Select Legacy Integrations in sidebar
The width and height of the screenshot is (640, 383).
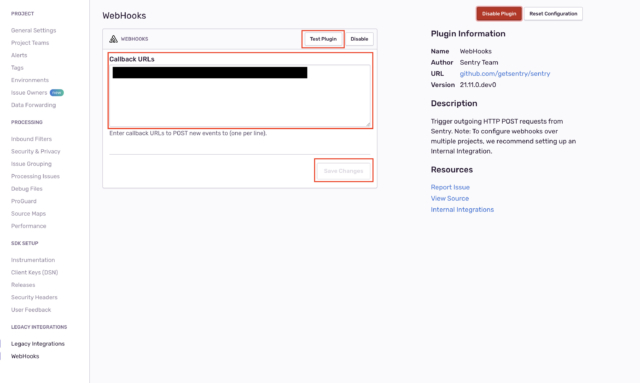[38, 344]
